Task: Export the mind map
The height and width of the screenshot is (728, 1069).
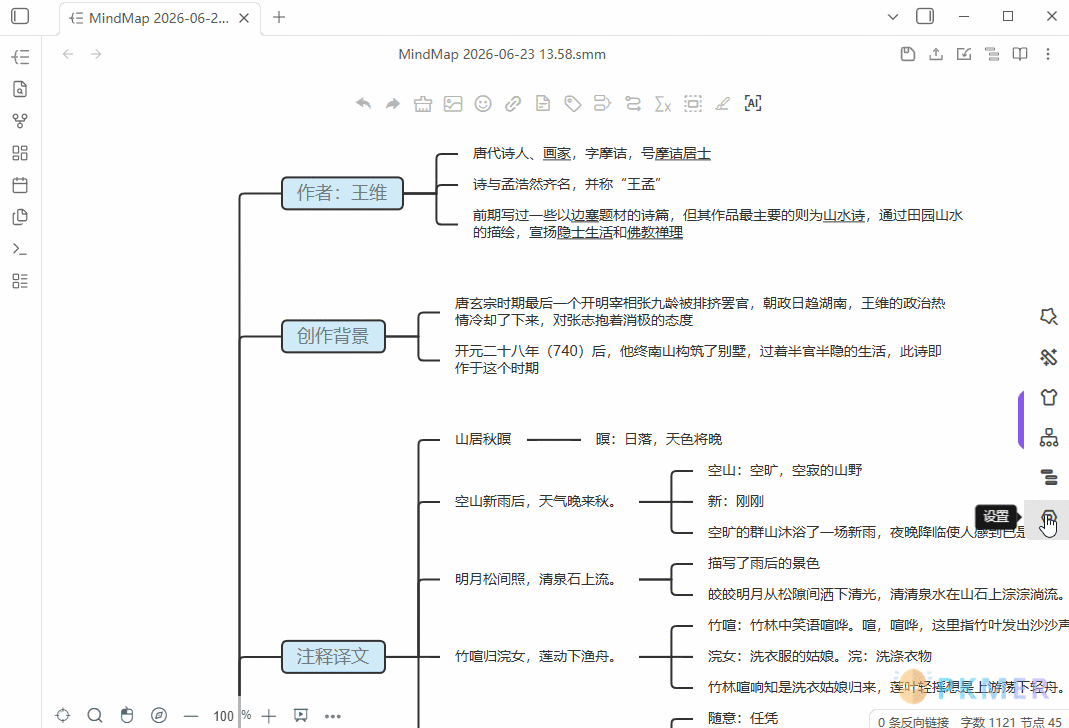Action: [x=936, y=54]
